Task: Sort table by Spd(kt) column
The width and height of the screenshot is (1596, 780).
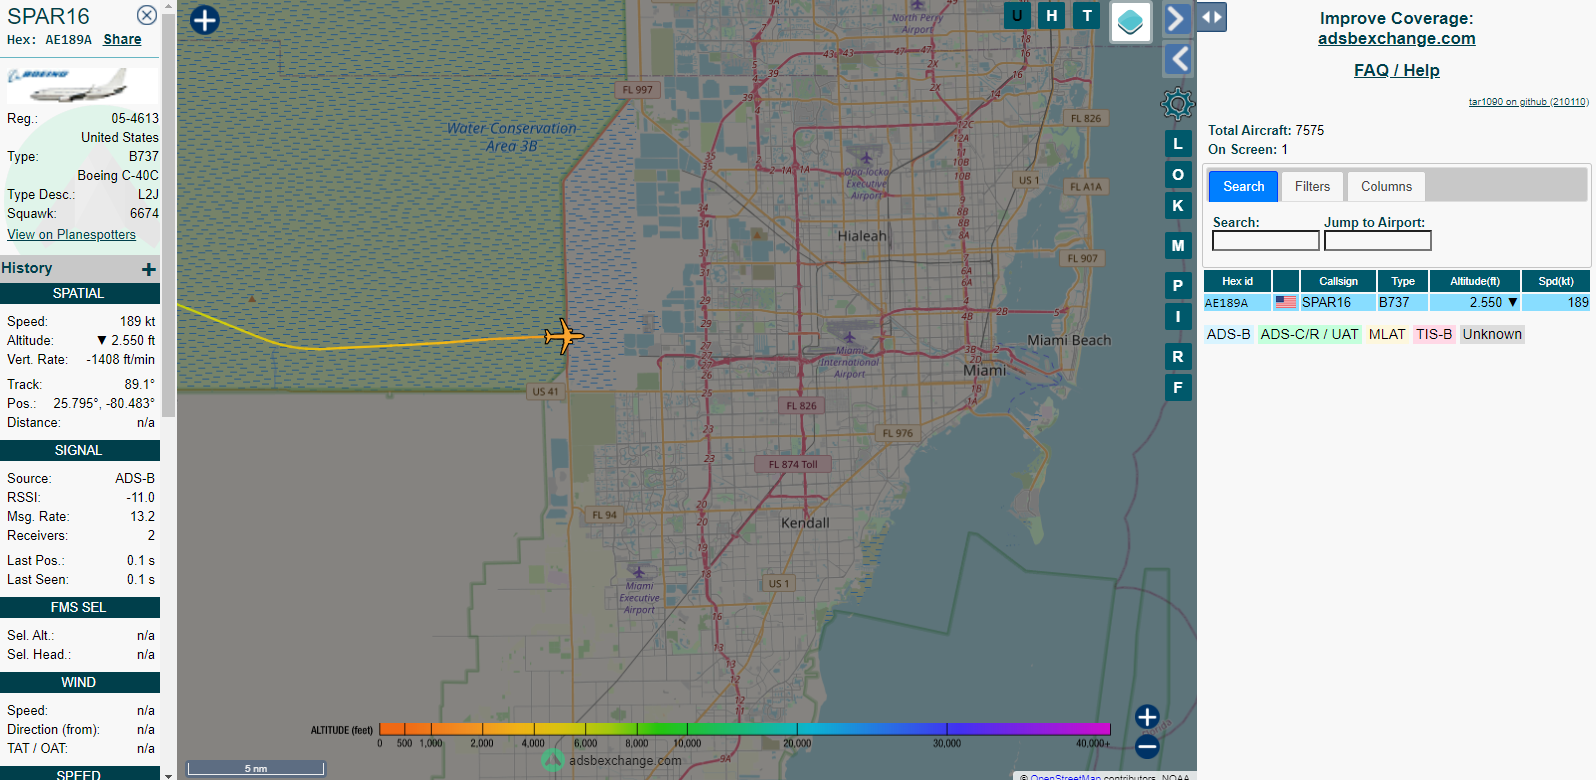Action: [x=1556, y=281]
